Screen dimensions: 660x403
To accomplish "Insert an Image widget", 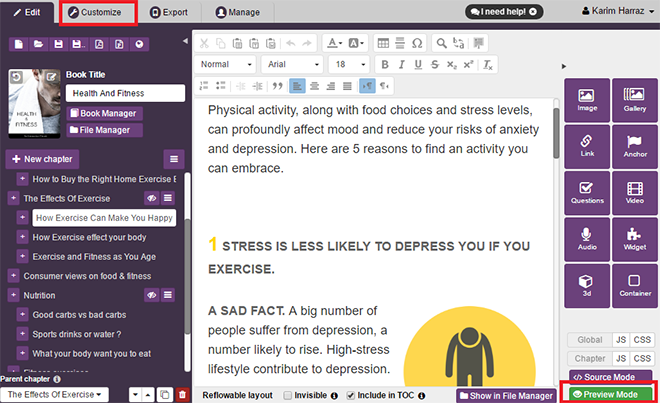I will click(x=587, y=102).
